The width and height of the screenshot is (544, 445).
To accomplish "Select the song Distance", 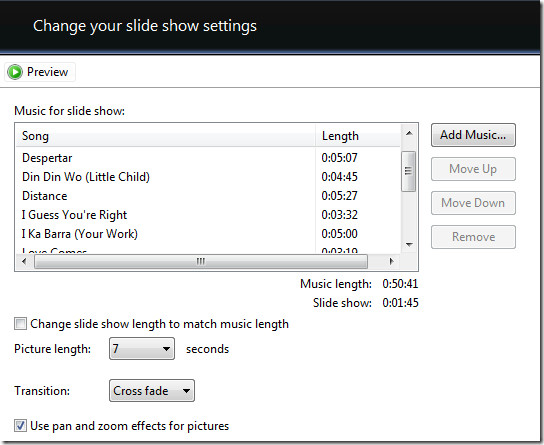I will click(208, 196).
